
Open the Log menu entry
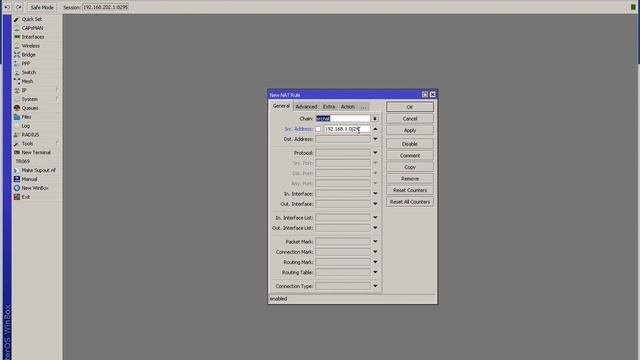[x=25, y=126]
